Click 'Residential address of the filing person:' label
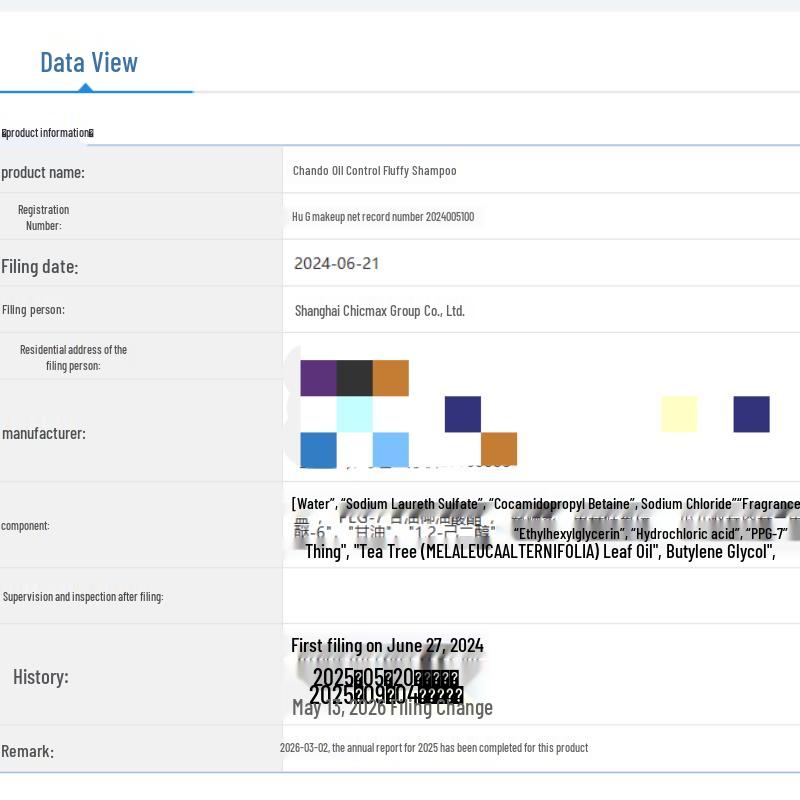The height and width of the screenshot is (800, 800). (73, 358)
